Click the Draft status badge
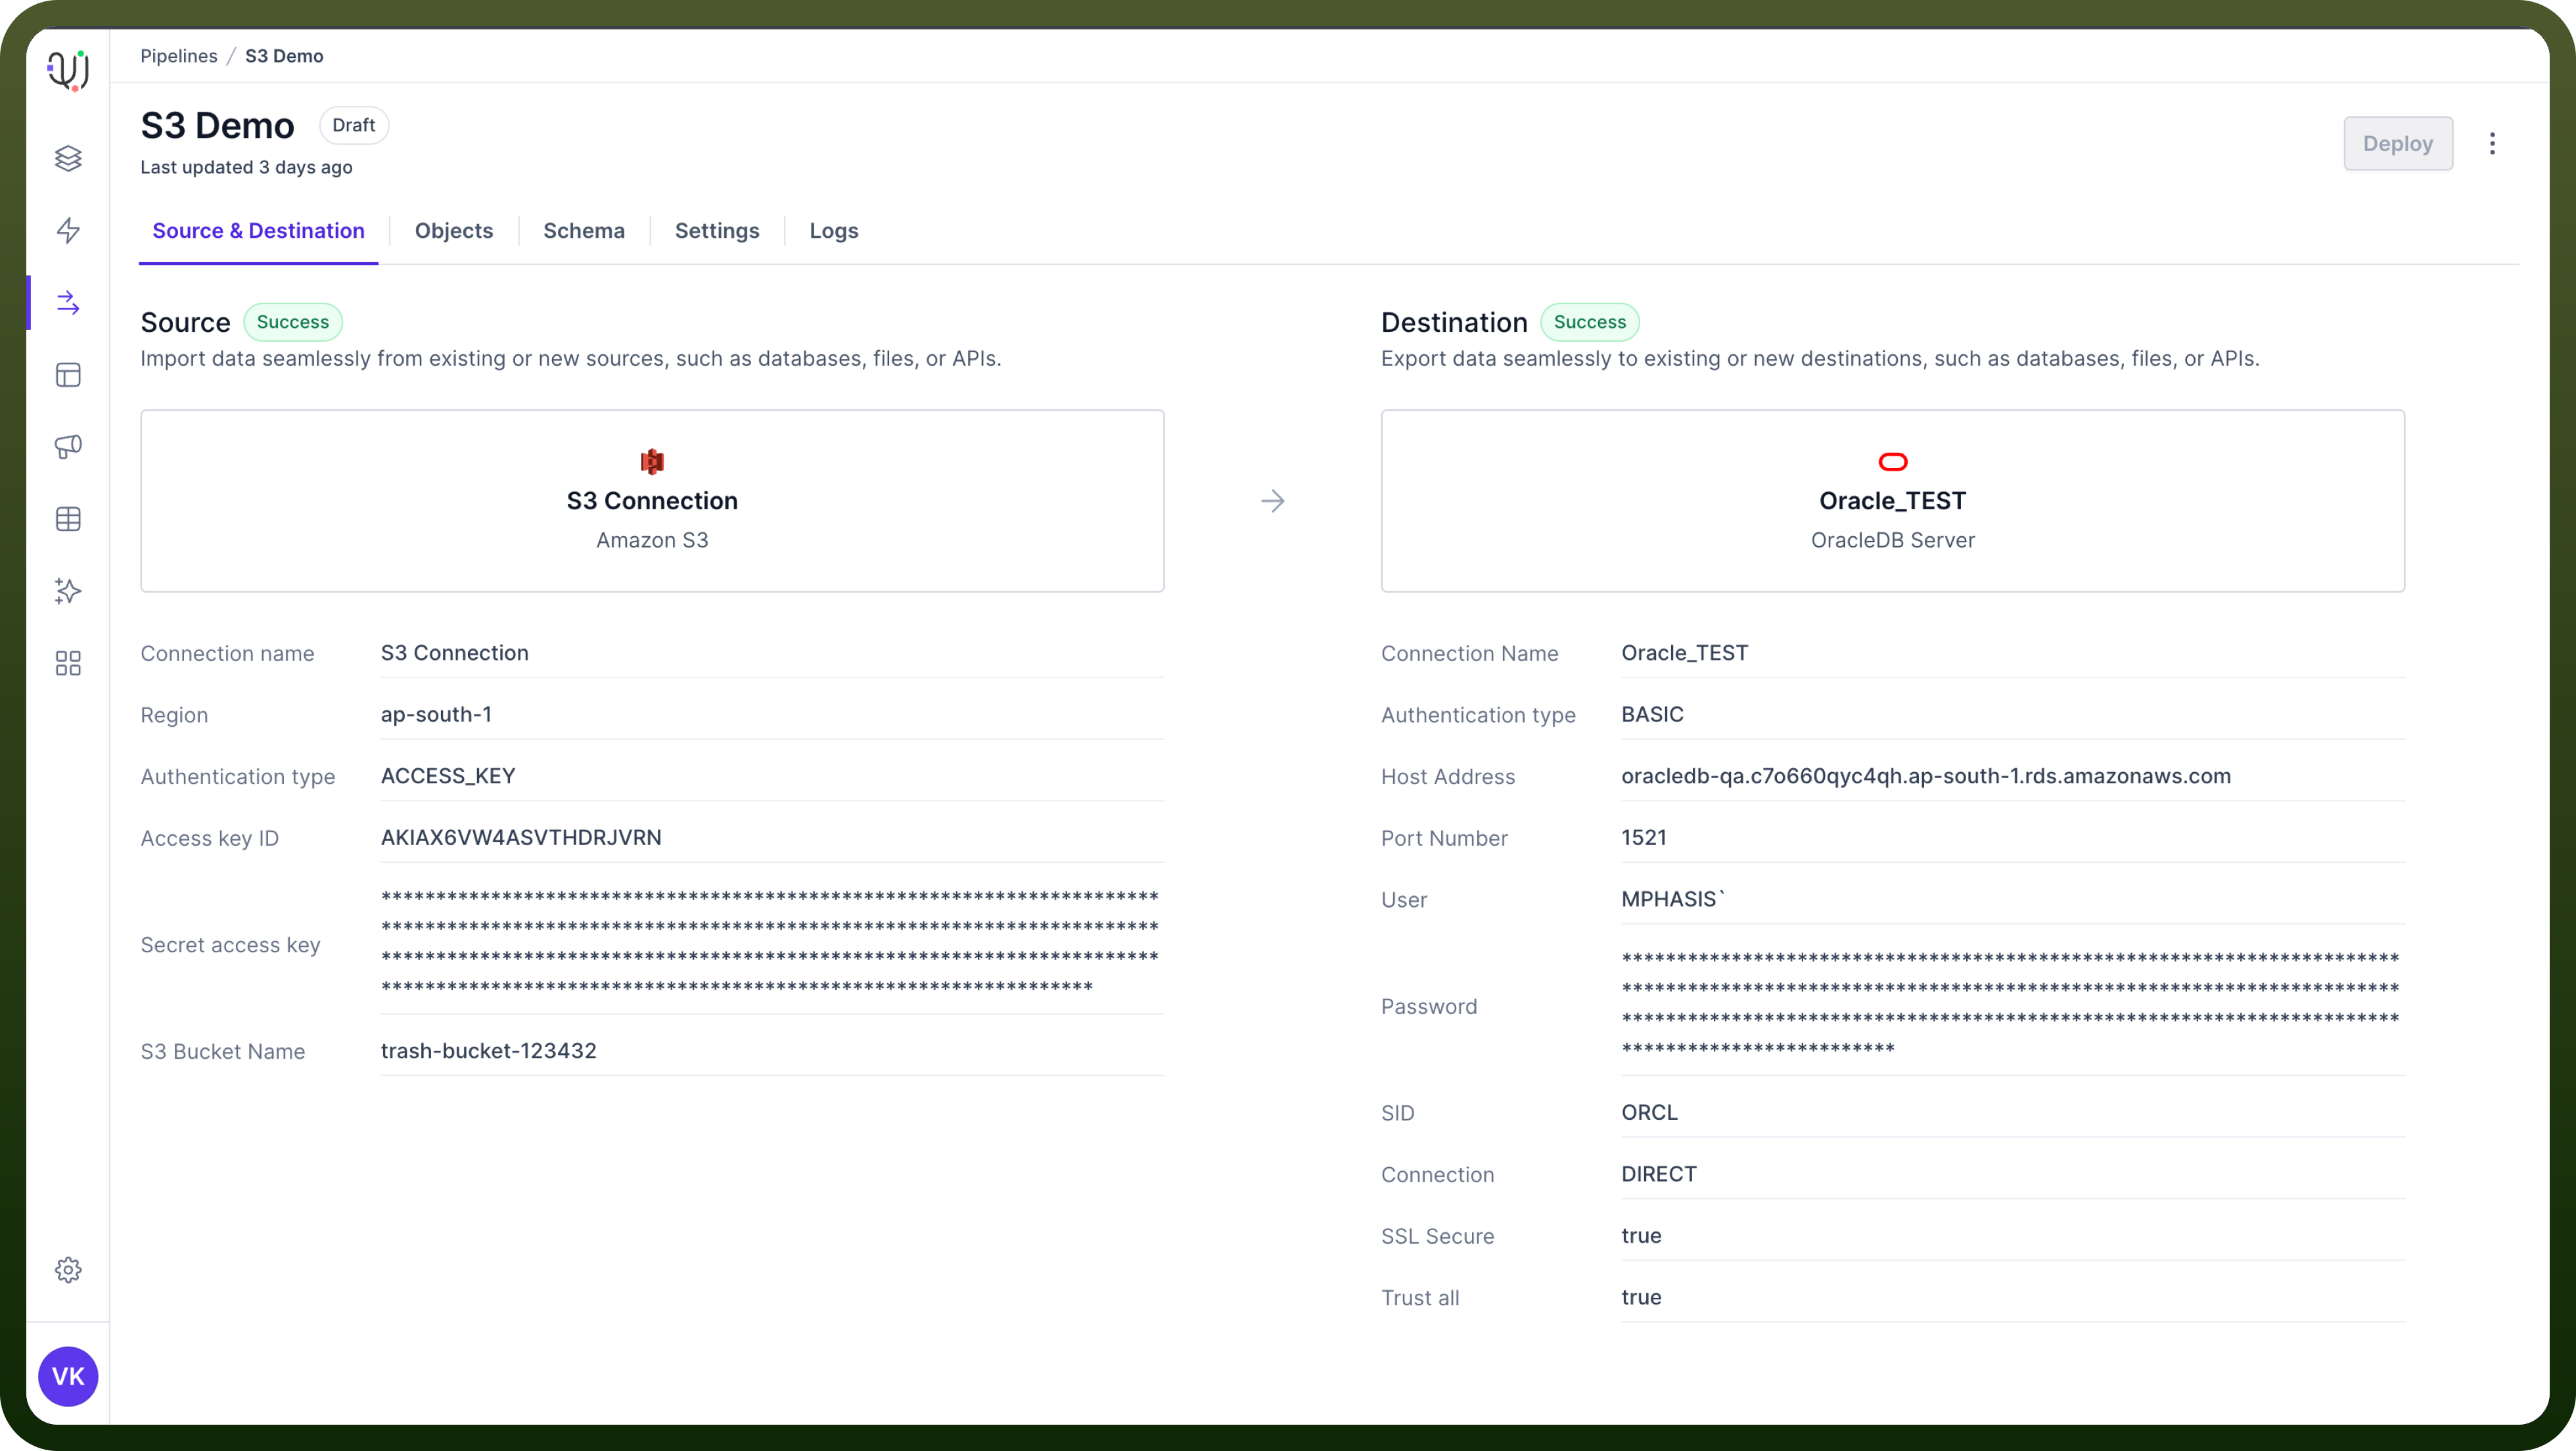 pos(354,125)
